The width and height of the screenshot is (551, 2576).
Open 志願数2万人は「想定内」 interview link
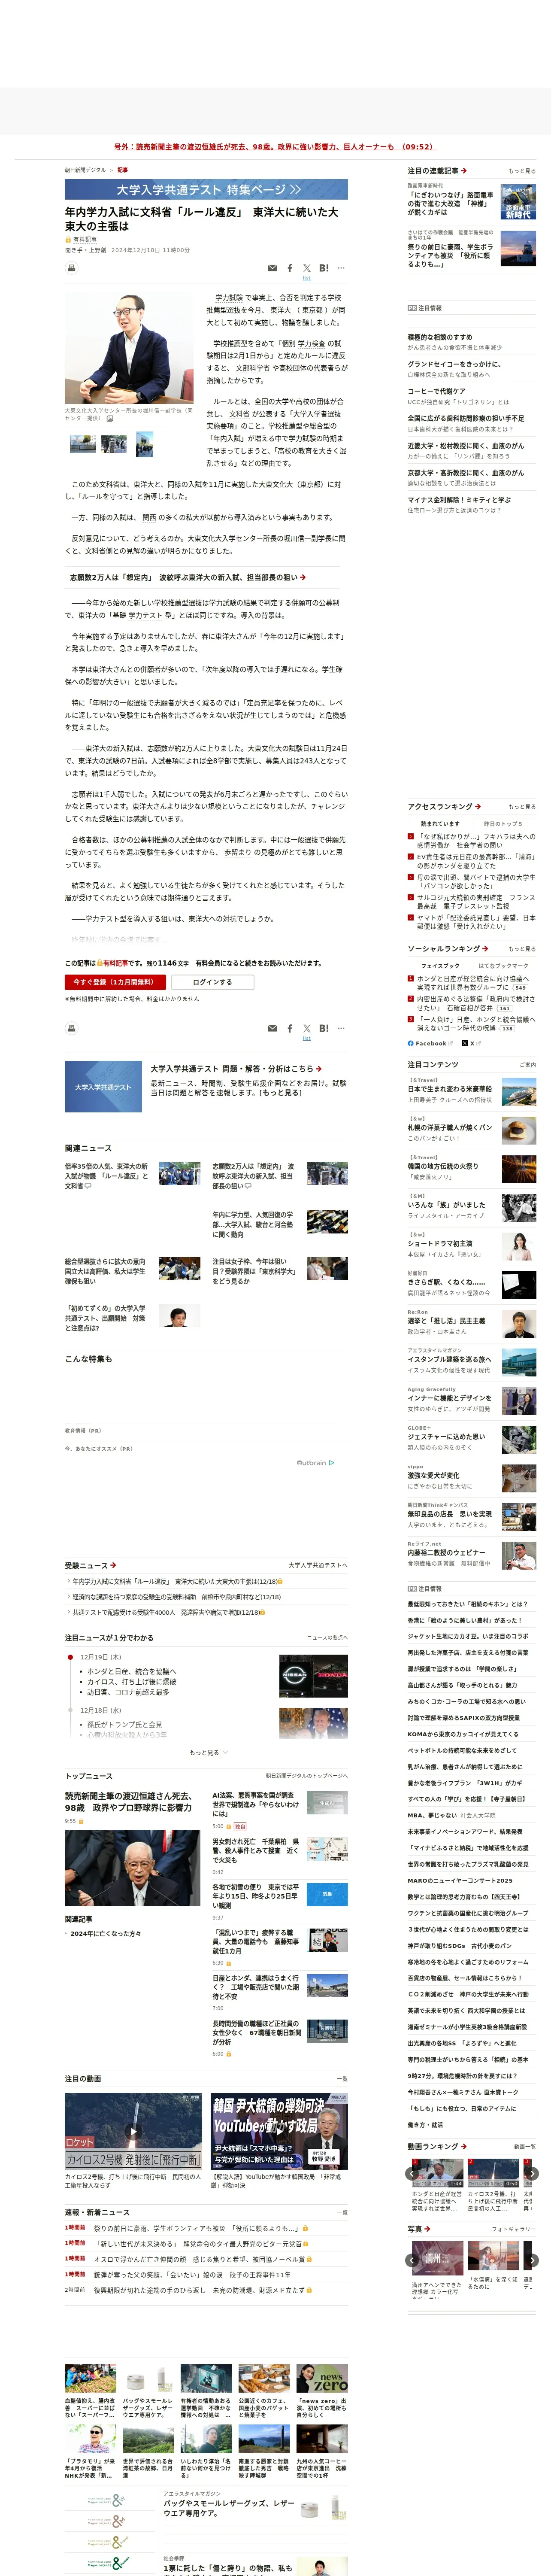tap(188, 577)
